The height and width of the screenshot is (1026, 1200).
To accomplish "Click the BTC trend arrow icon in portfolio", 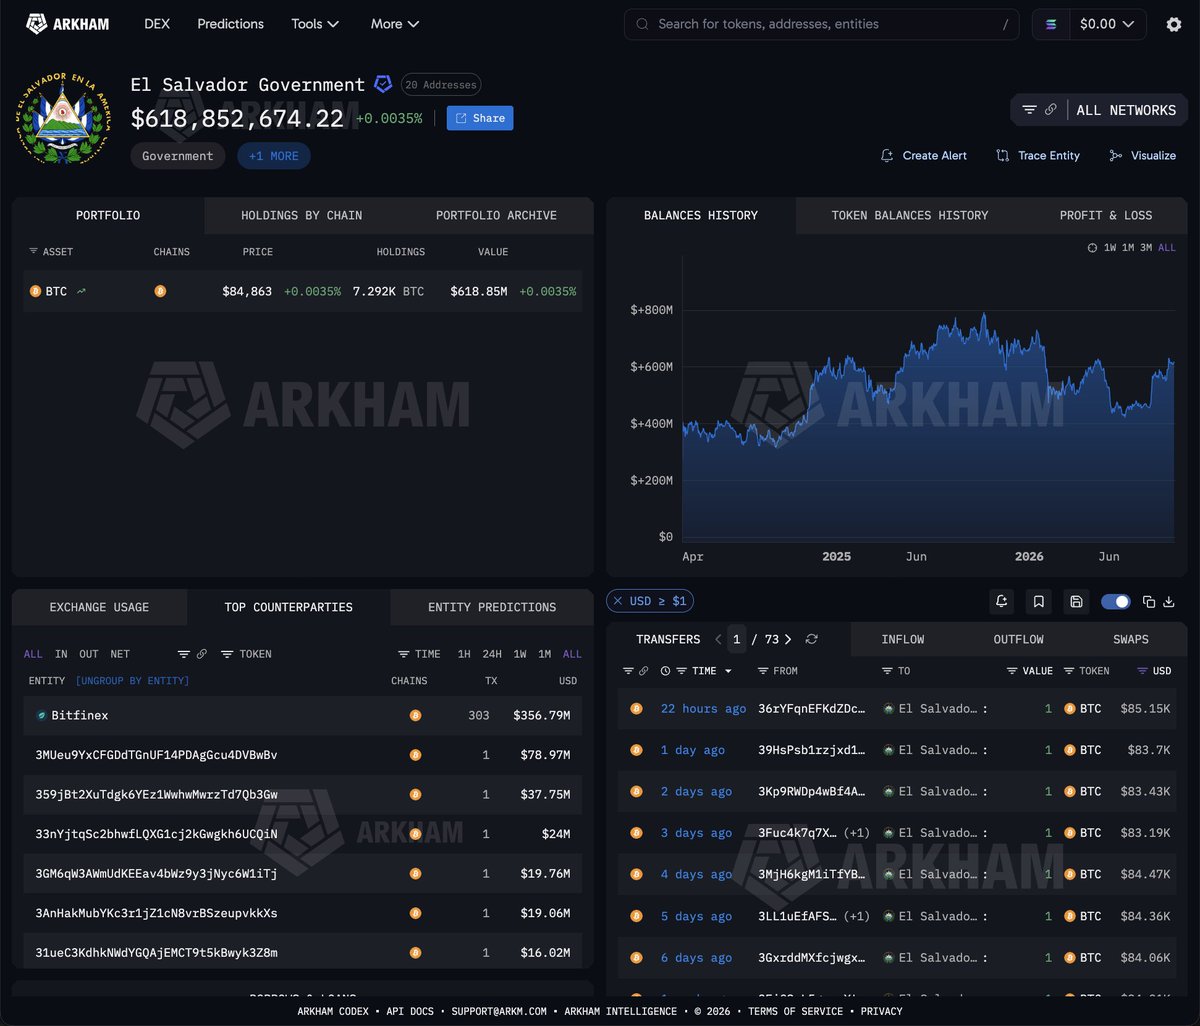I will tap(81, 291).
